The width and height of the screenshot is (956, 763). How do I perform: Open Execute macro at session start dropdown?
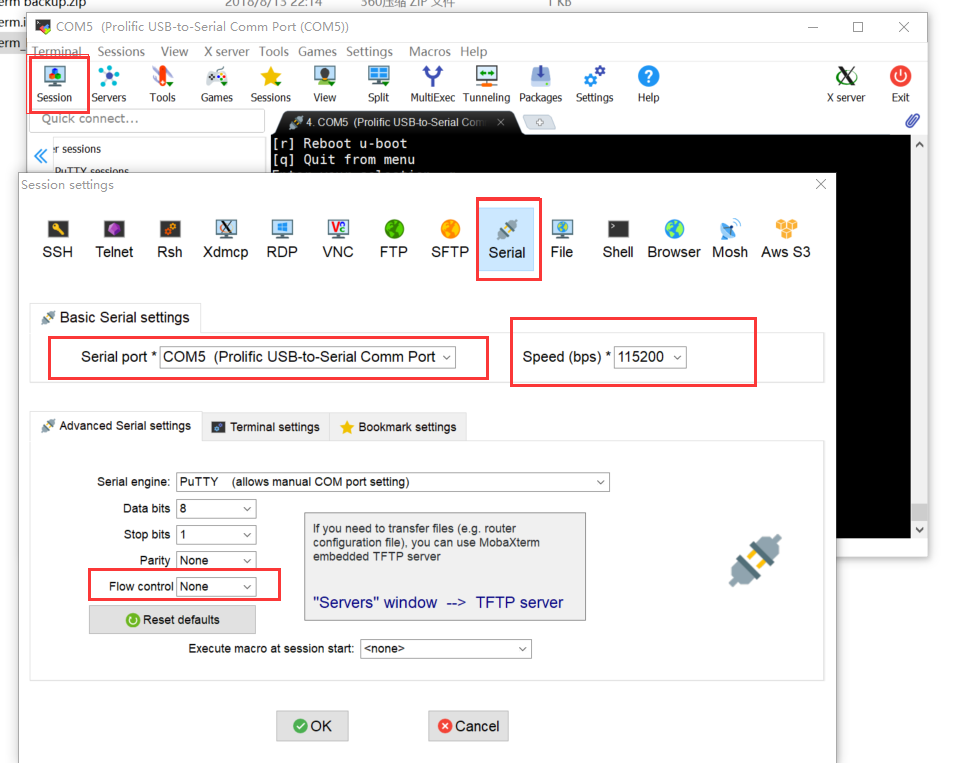click(446, 648)
